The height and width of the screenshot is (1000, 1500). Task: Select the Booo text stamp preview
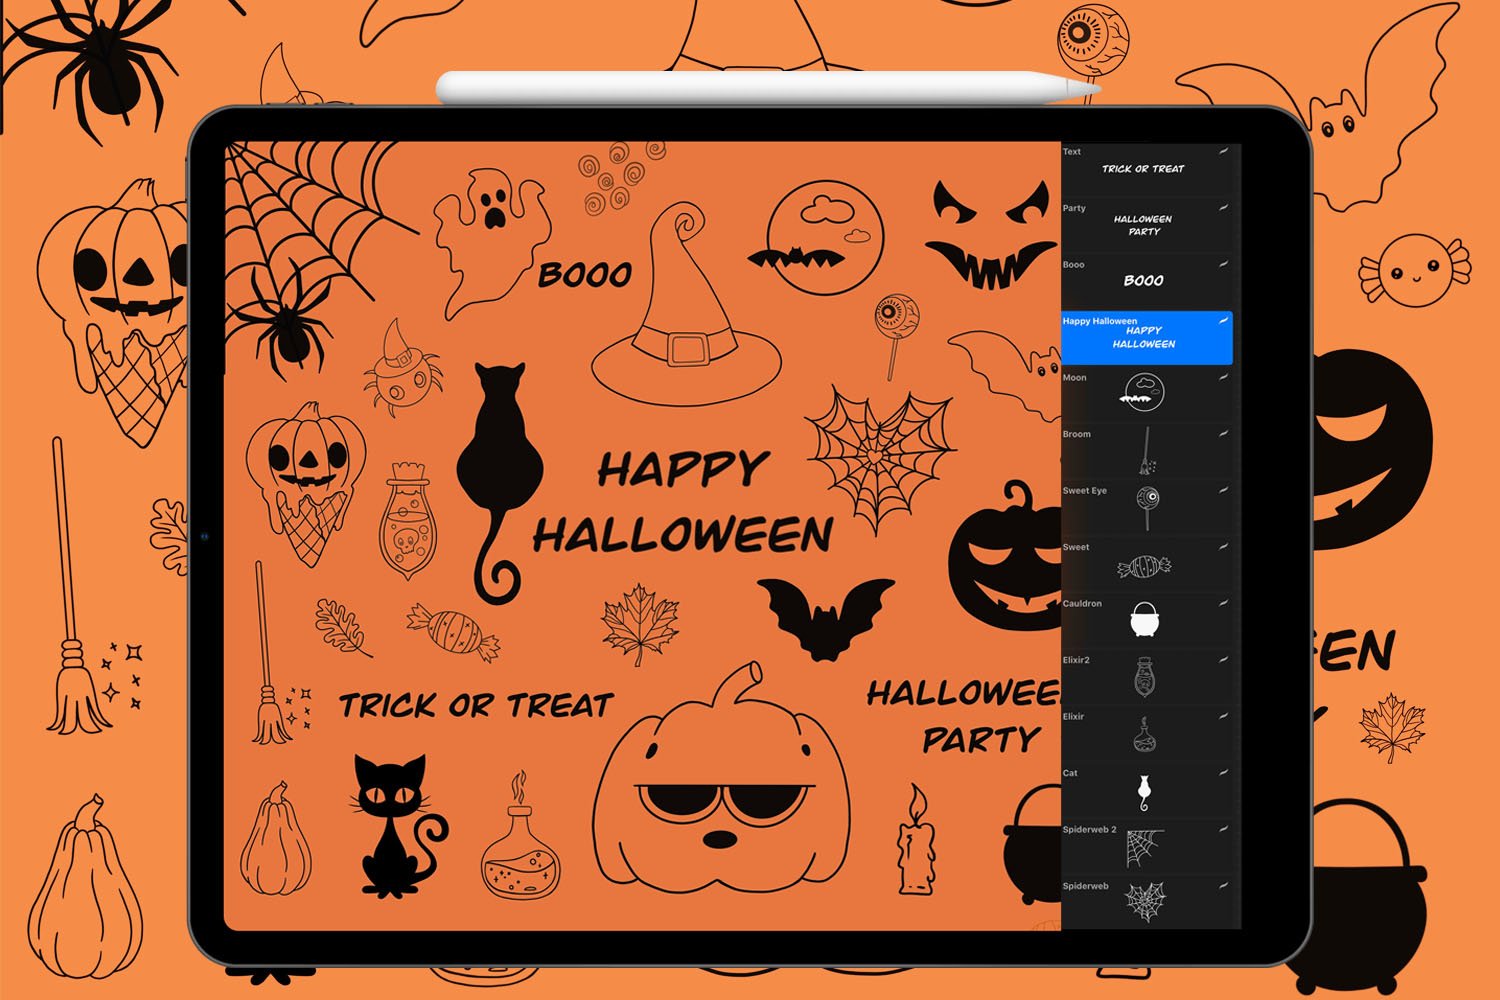pyautogui.click(x=1143, y=281)
